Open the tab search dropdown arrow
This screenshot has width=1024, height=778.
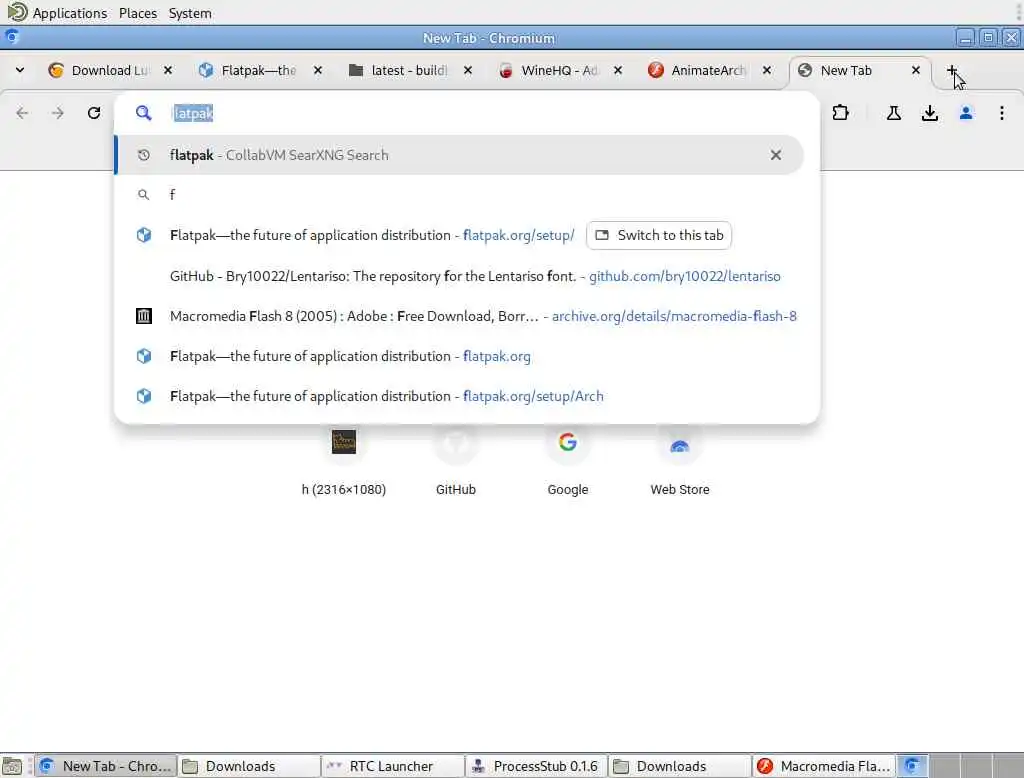[x=20, y=70]
